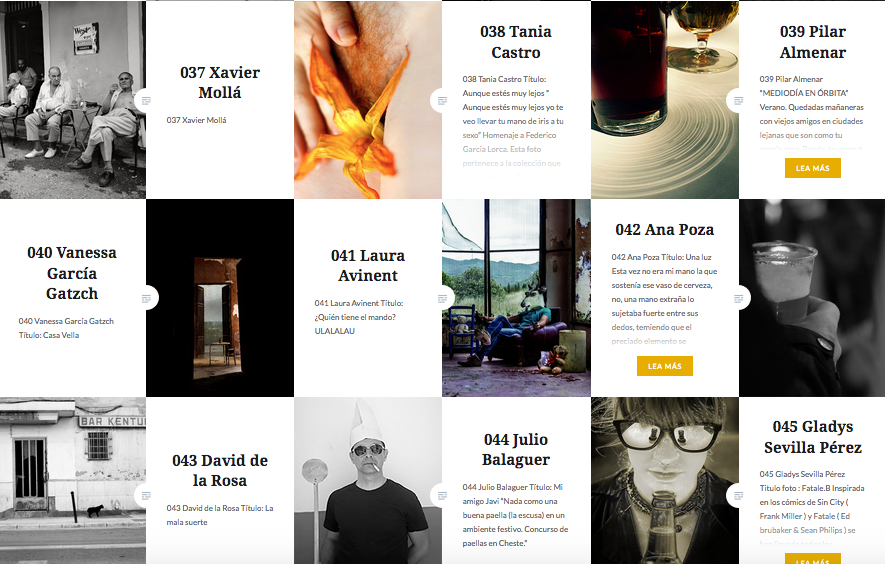
Task: Open the 038 Tania Castro title link
Action: click(515, 42)
